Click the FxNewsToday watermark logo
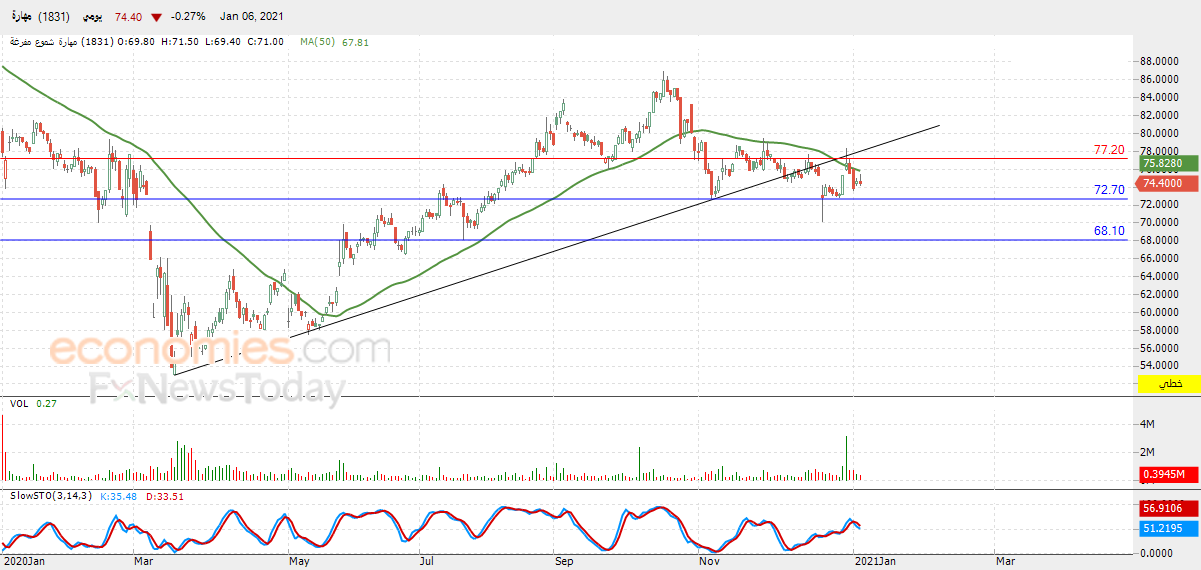1201x570 pixels. pyautogui.click(x=216, y=388)
